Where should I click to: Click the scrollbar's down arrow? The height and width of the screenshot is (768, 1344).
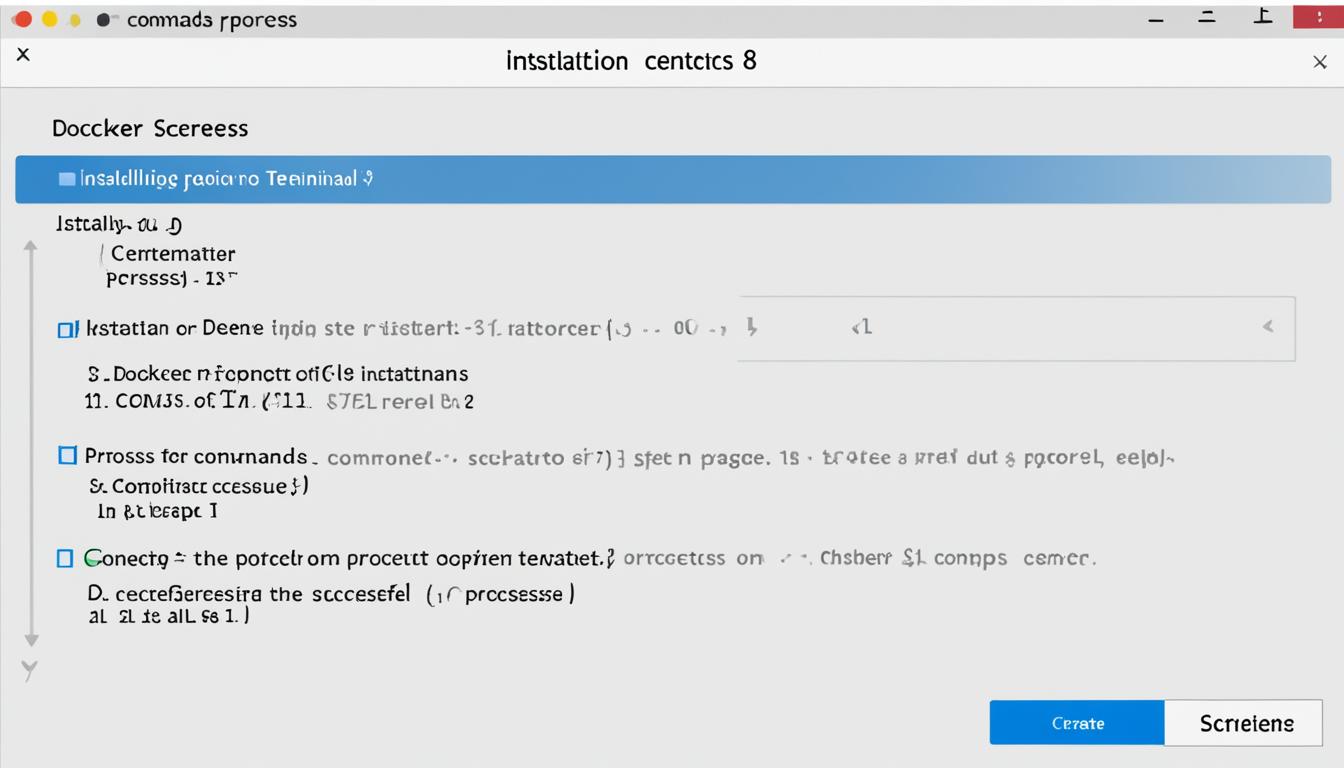click(31, 639)
